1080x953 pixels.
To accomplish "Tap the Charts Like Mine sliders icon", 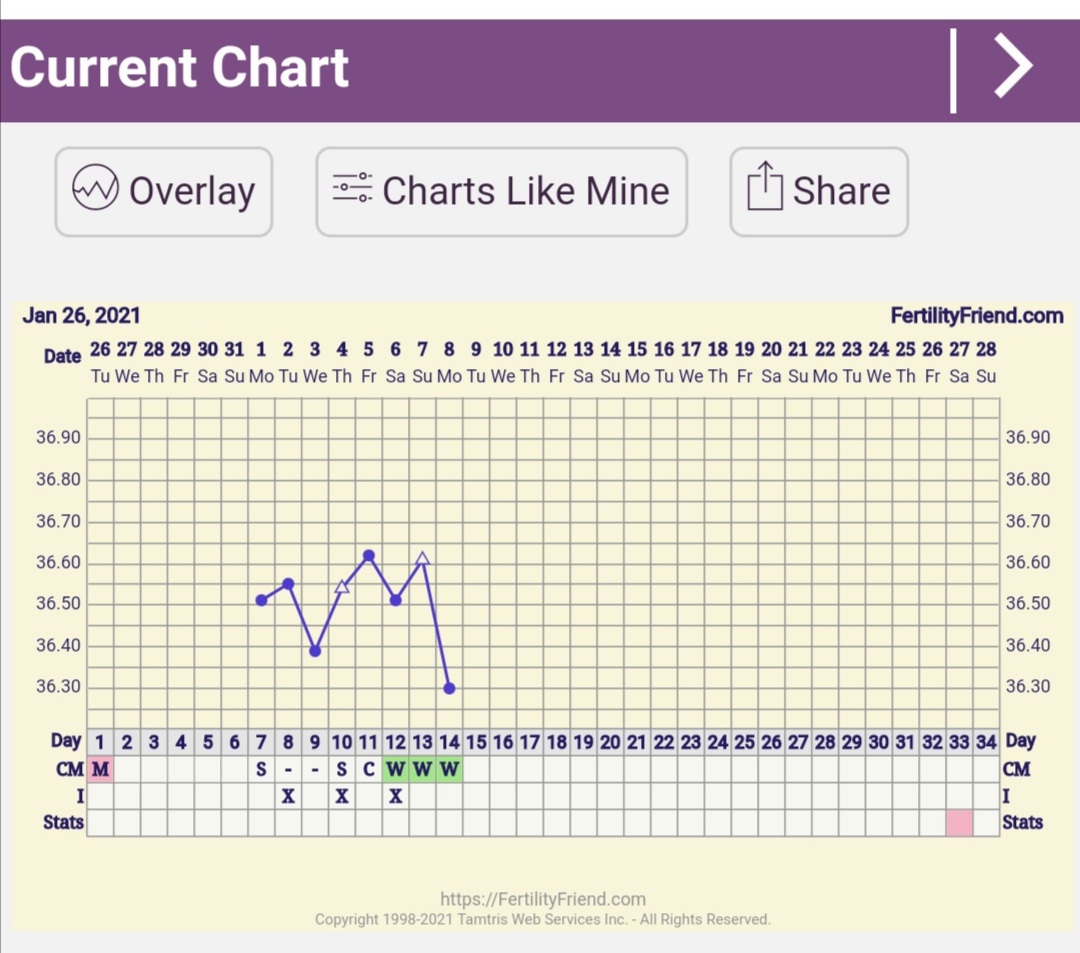I will click(x=352, y=189).
